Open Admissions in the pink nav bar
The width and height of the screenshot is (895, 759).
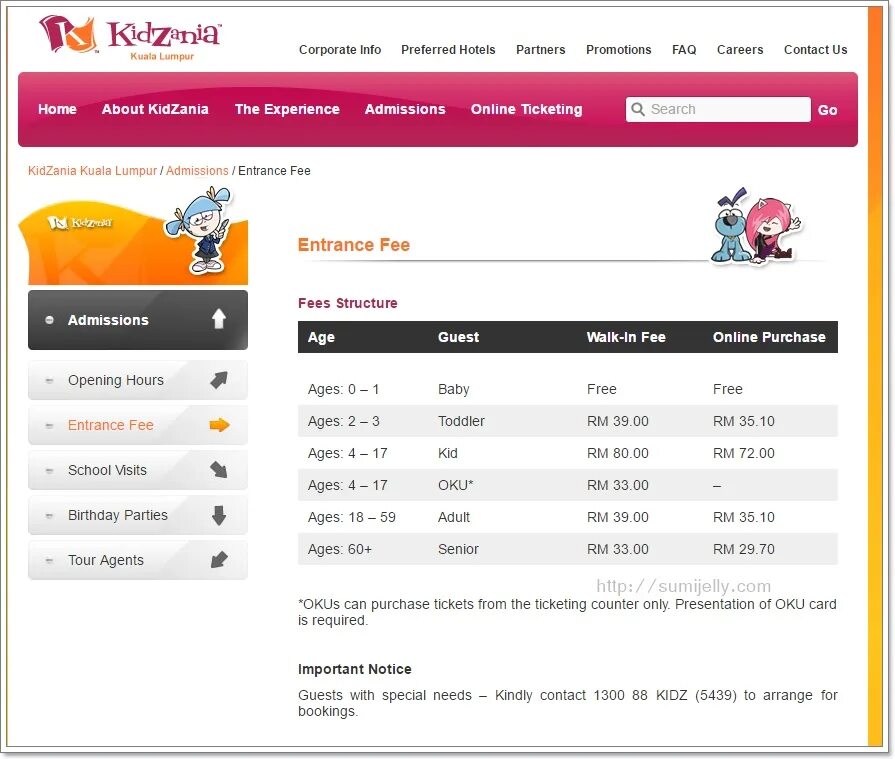click(405, 109)
